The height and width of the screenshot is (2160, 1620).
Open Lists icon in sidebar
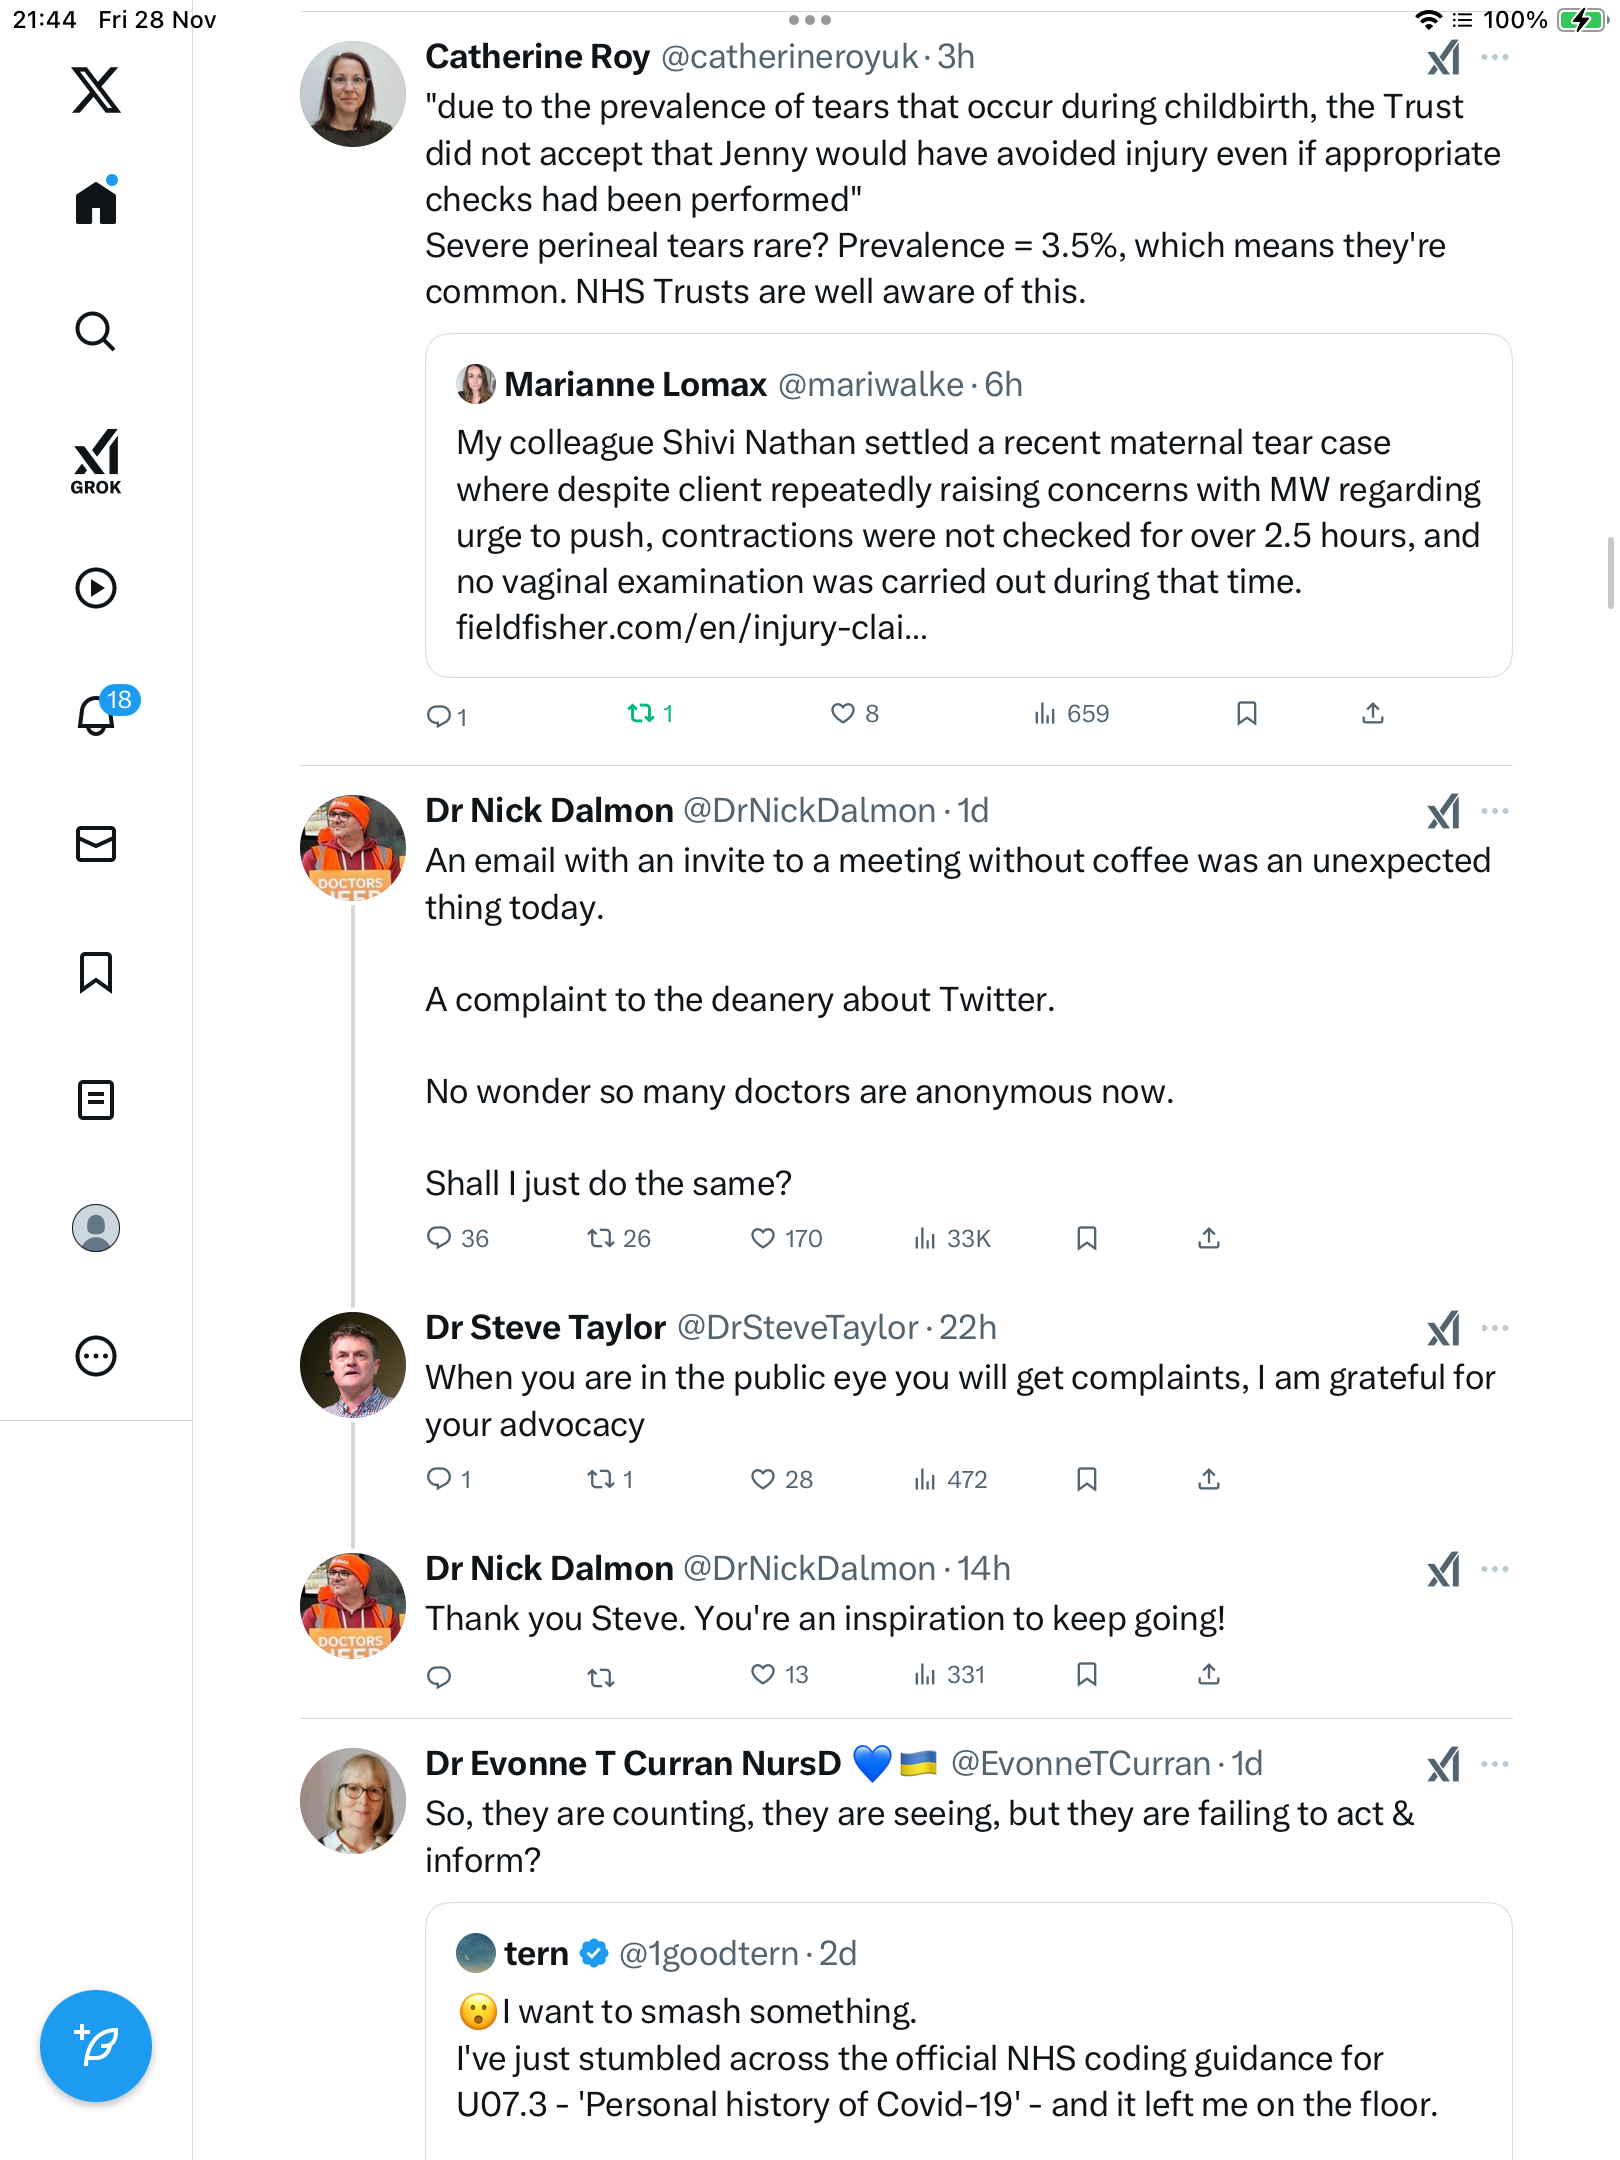(96, 1100)
